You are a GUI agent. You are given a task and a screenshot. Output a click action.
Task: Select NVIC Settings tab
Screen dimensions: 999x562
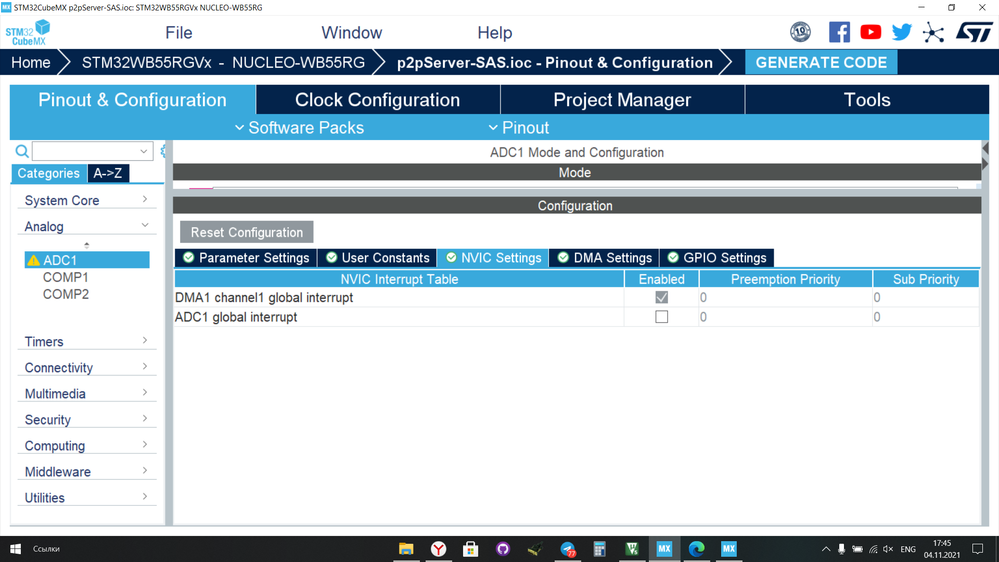coord(493,258)
